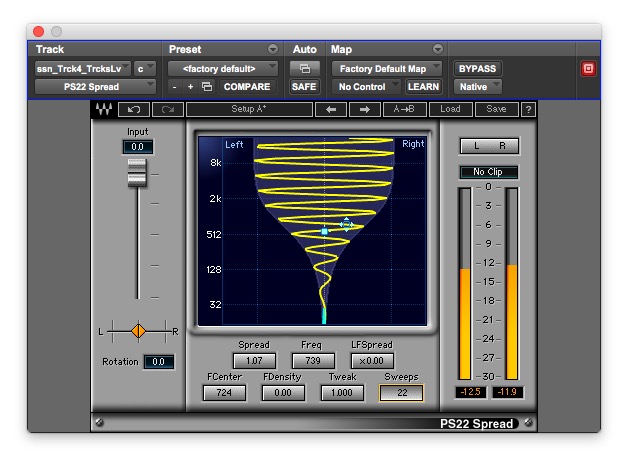This screenshot has height=464, width=628.
Task: Click the Tweak value 1.000
Action: click(342, 393)
